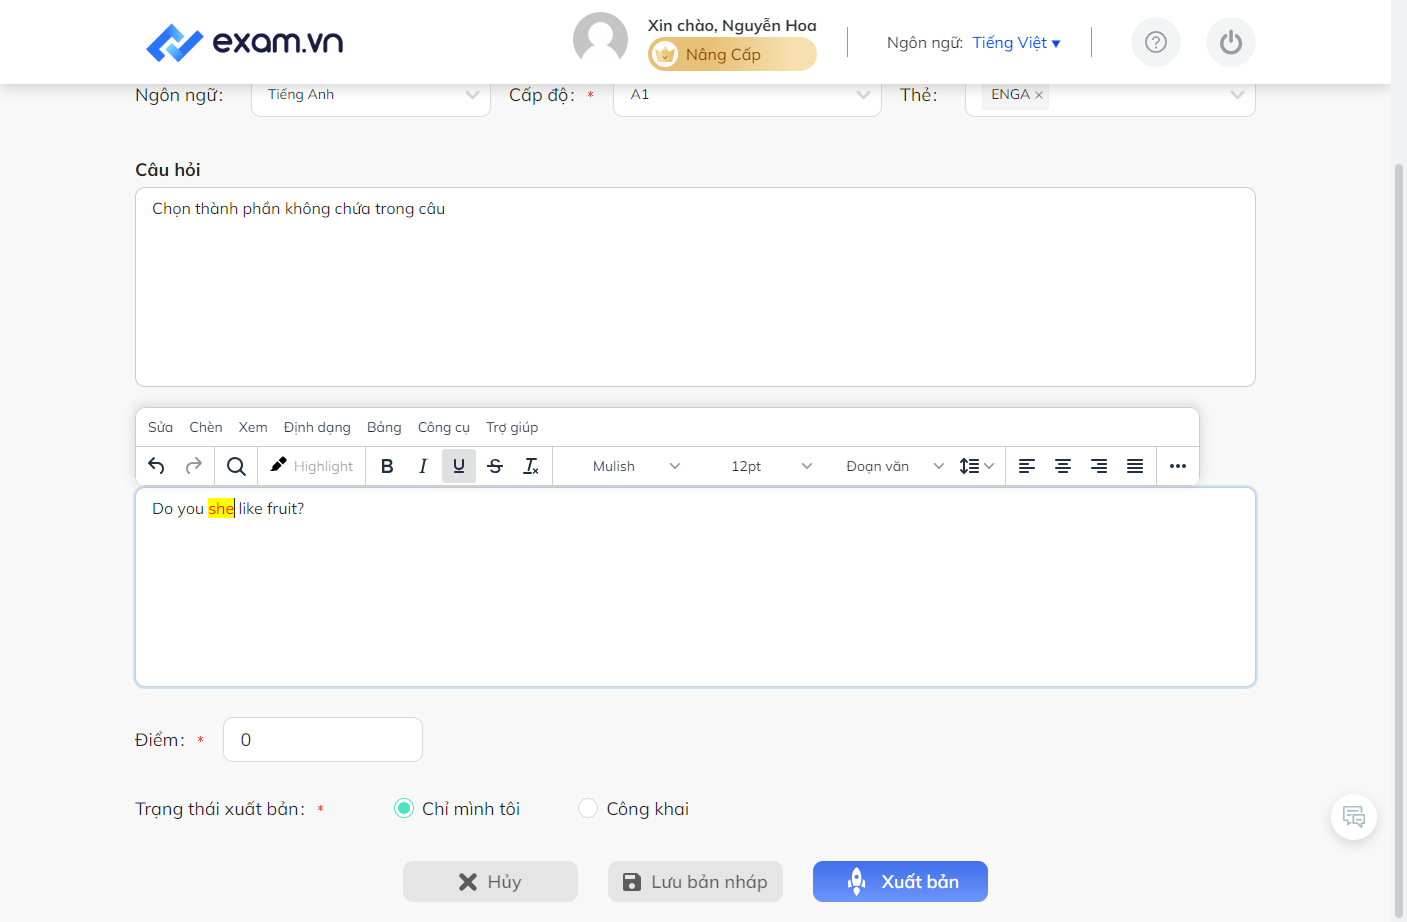Open find and replace magnifier icon
This screenshot has height=922, width=1407.
pos(236,466)
